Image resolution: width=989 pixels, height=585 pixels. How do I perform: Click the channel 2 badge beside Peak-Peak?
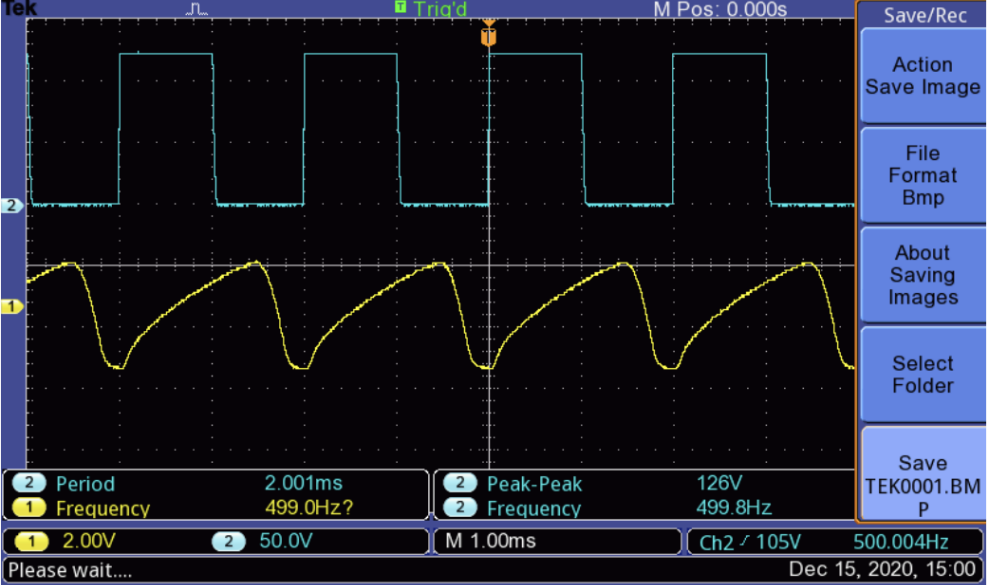point(460,483)
